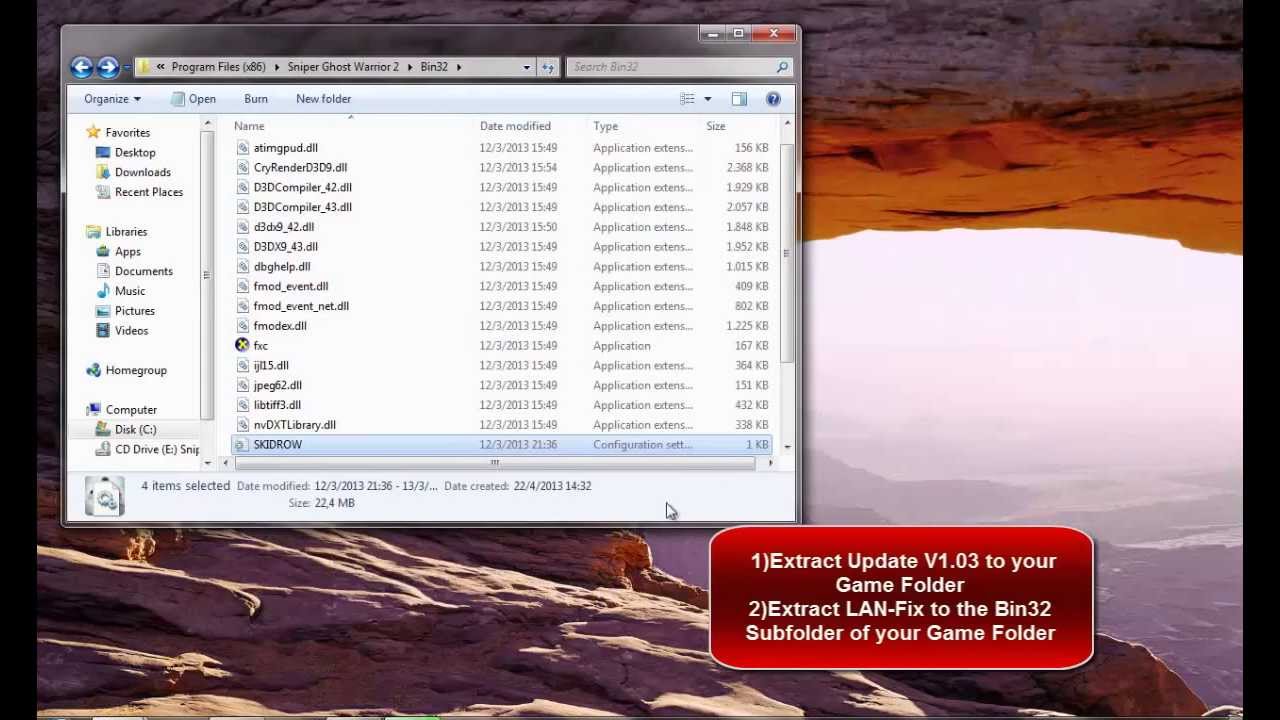Screen dimensions: 1280x720
Task: Expand the arrow after Sniper Ghost Warrior 2
Action: tap(410, 67)
